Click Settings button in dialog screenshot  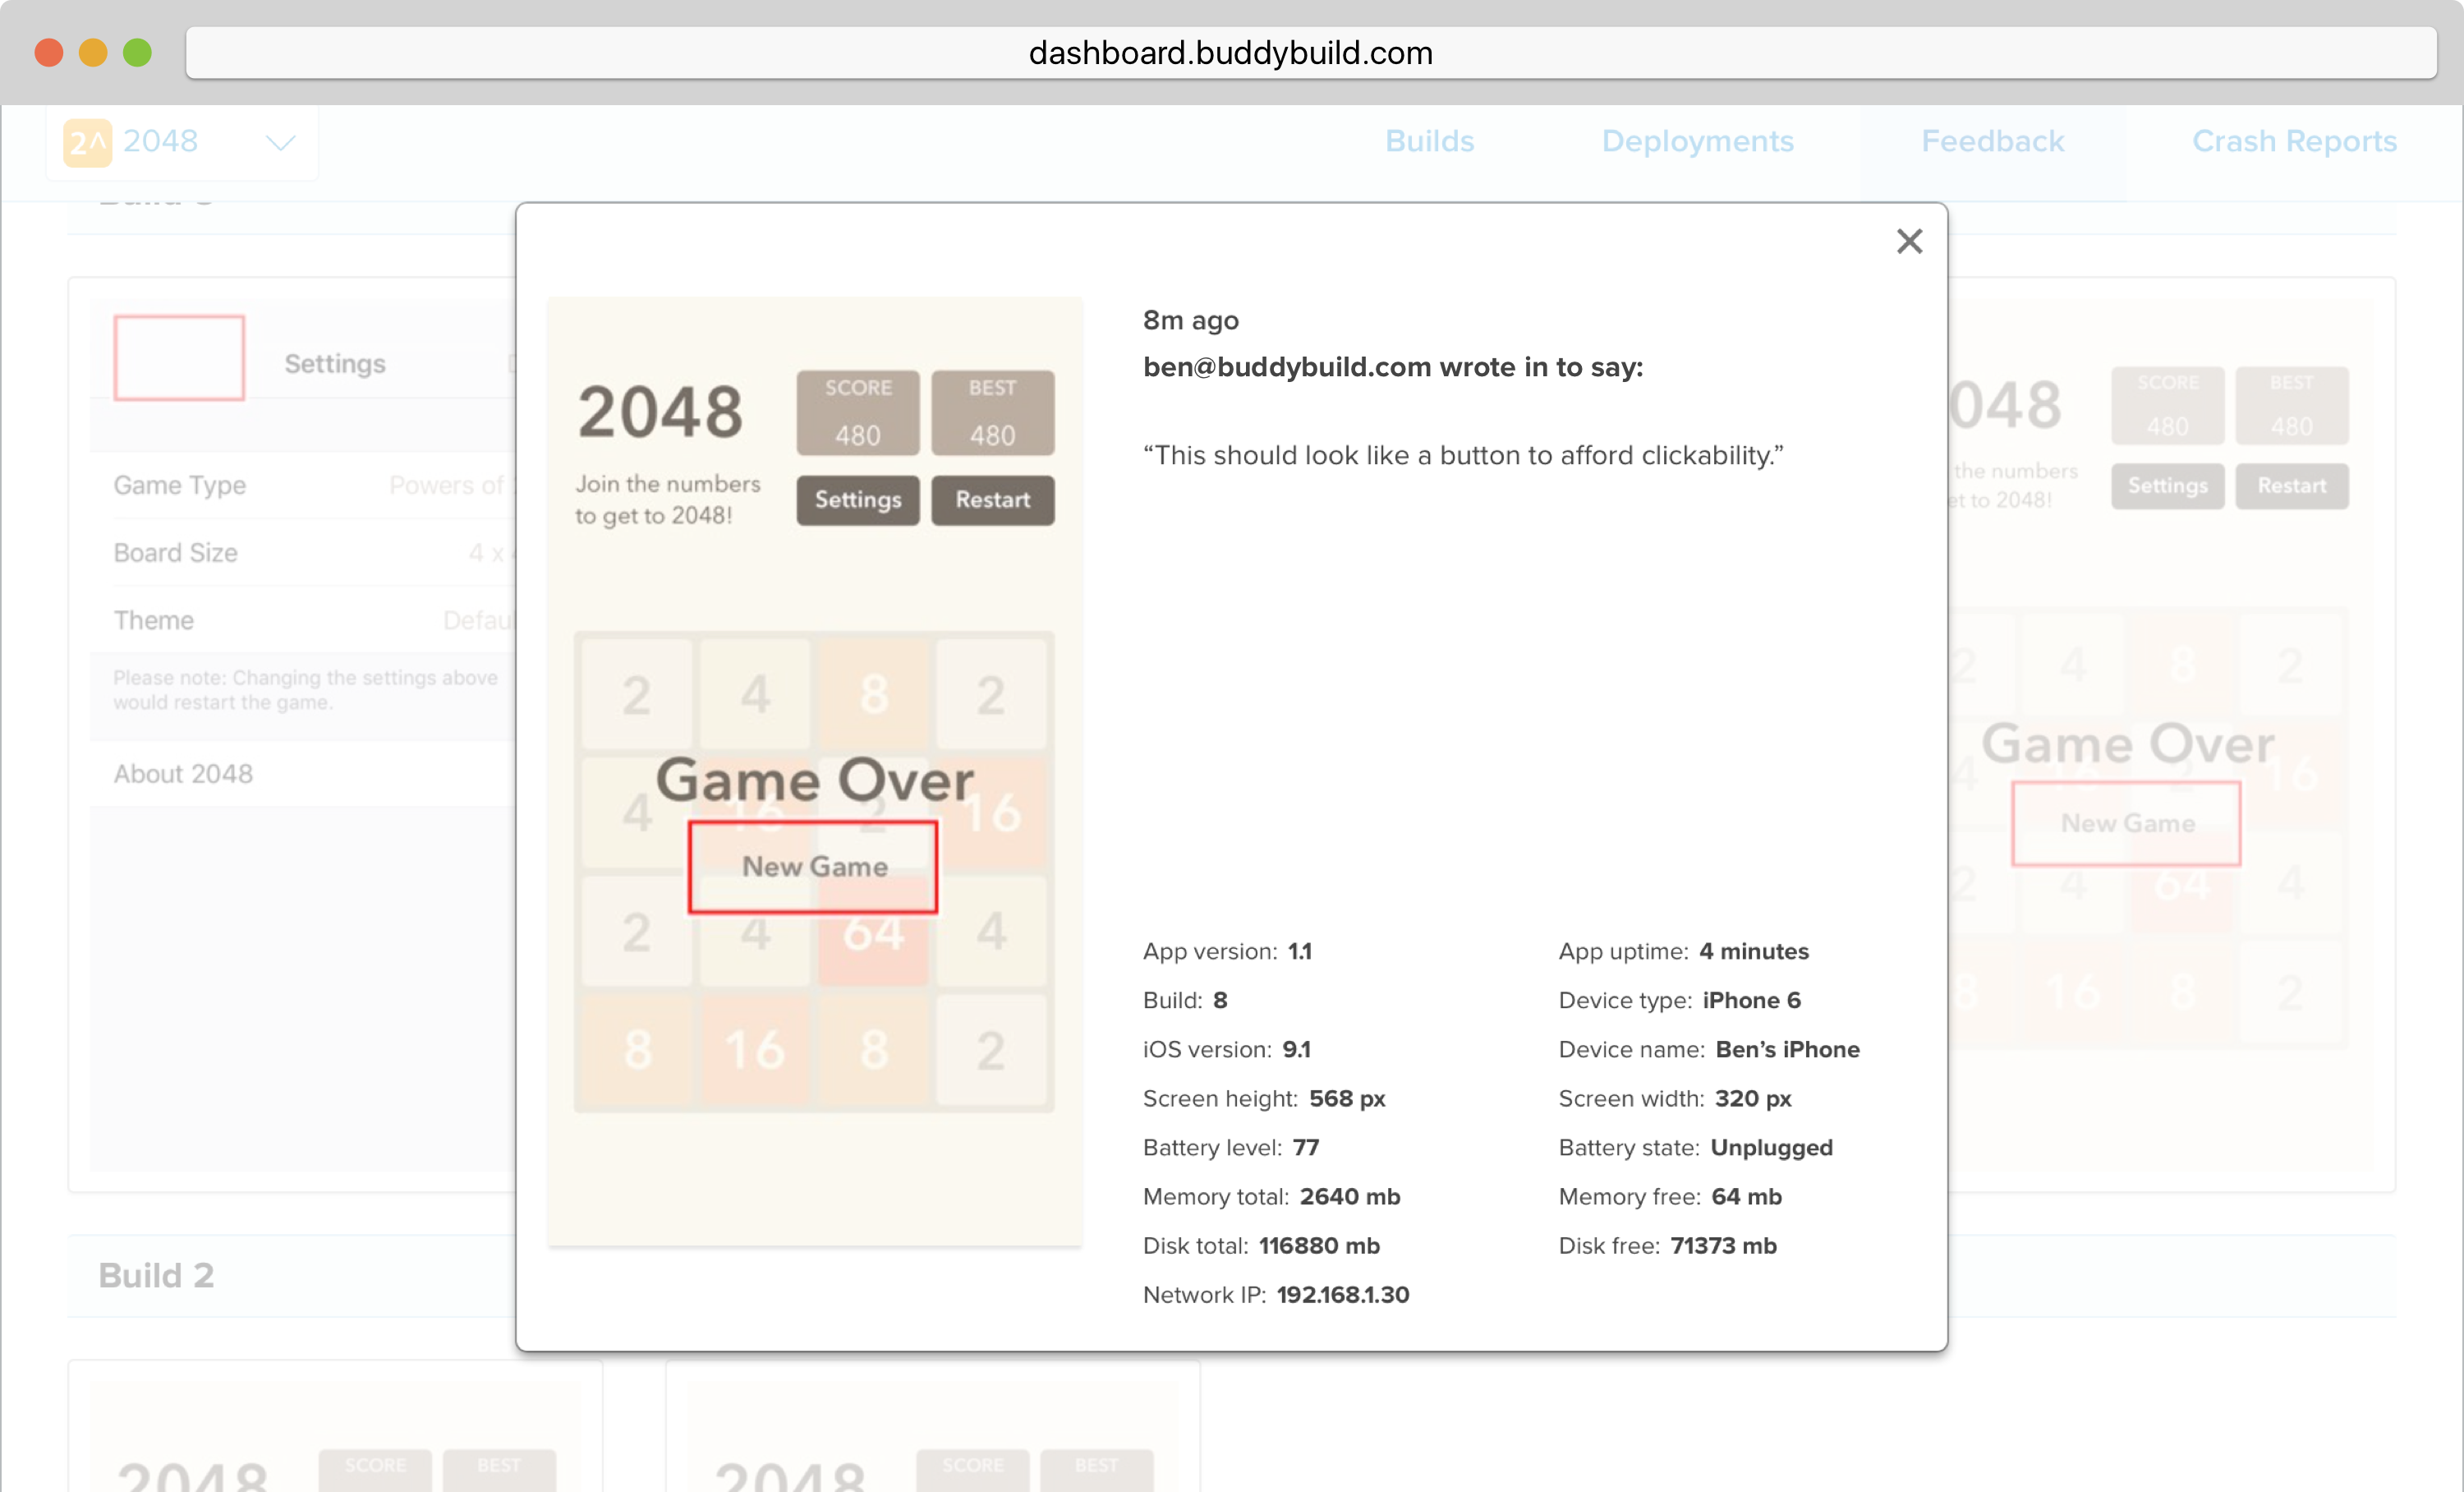tap(857, 499)
